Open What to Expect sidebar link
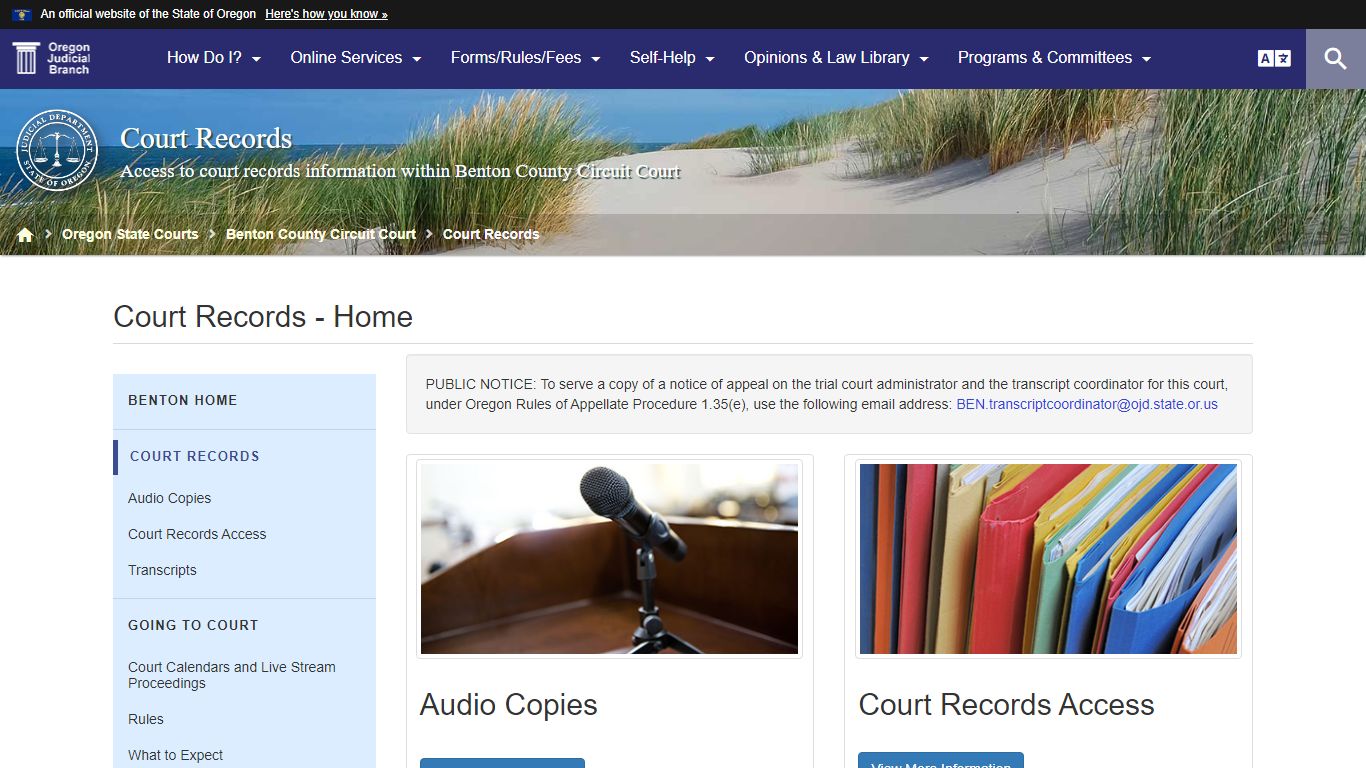 coord(175,755)
